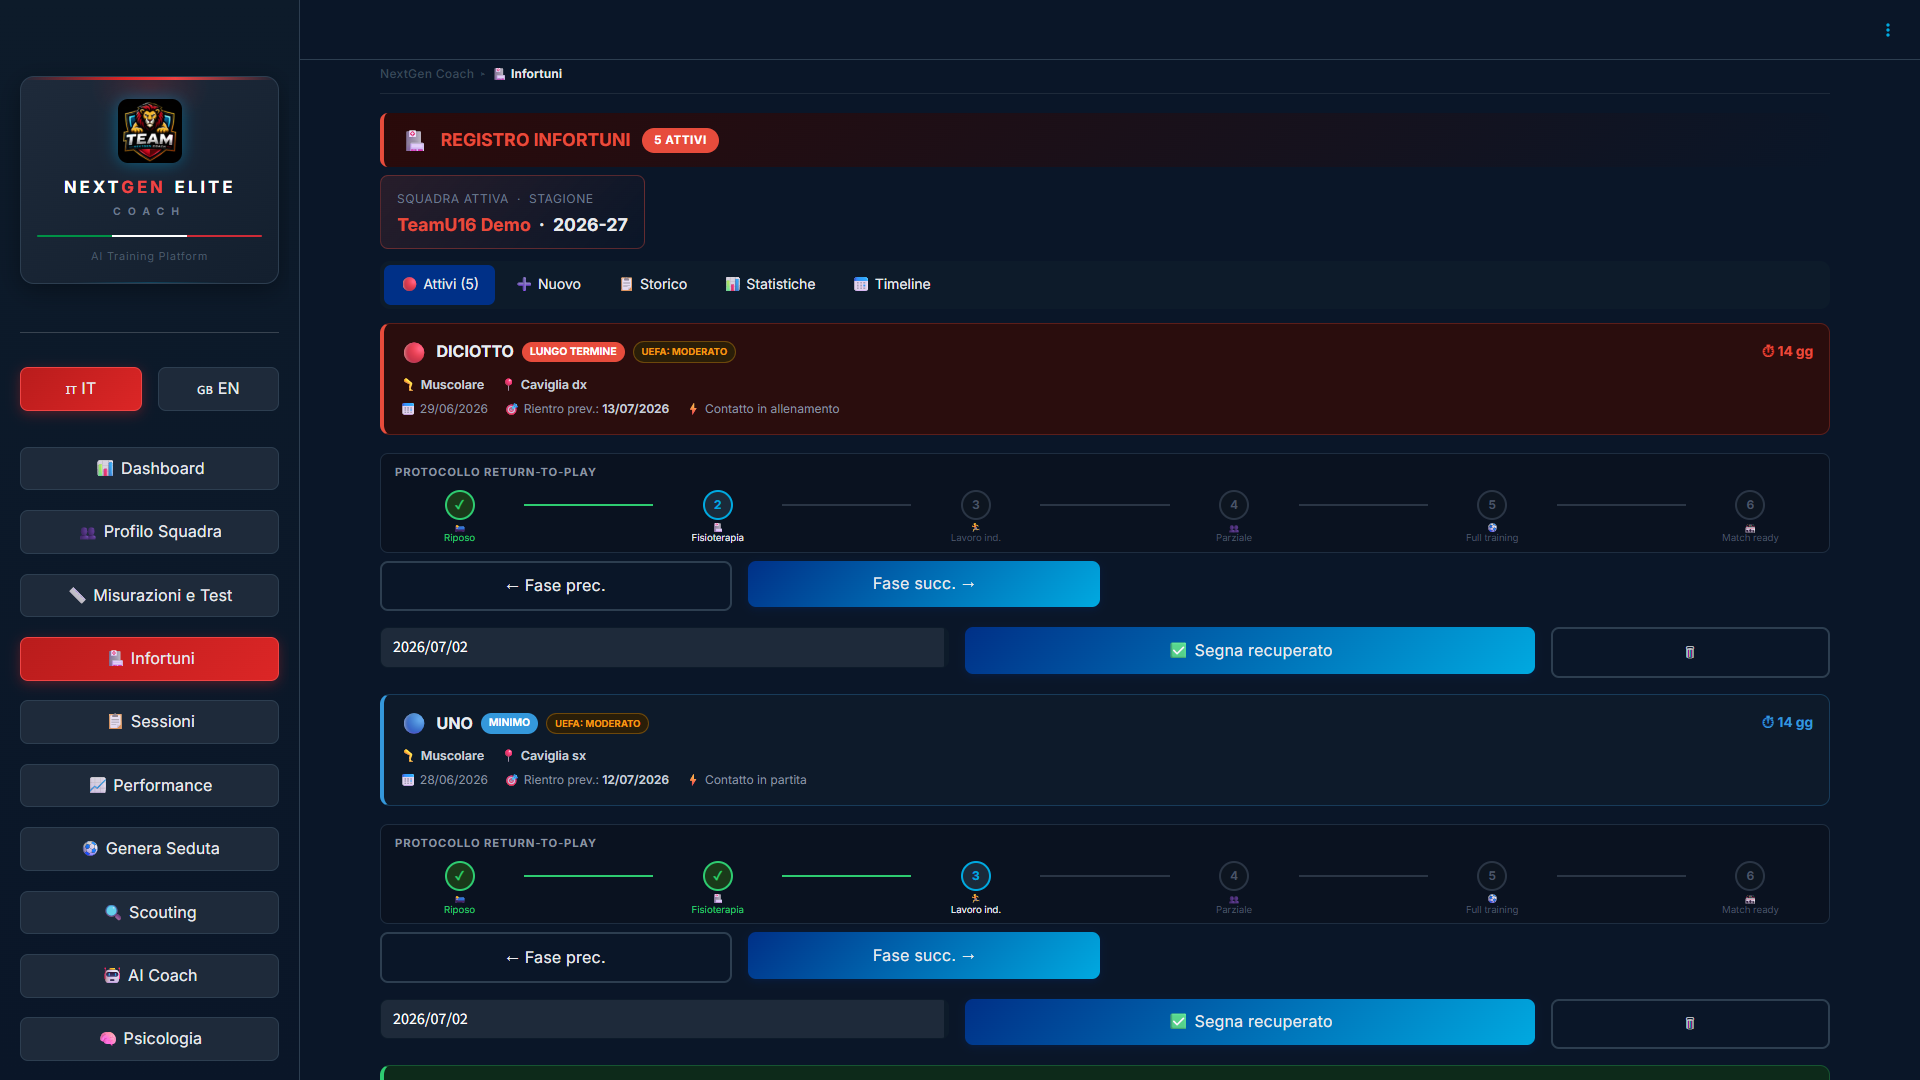
Task: Open Psicologia in the sidebar
Action: [x=150, y=1039]
